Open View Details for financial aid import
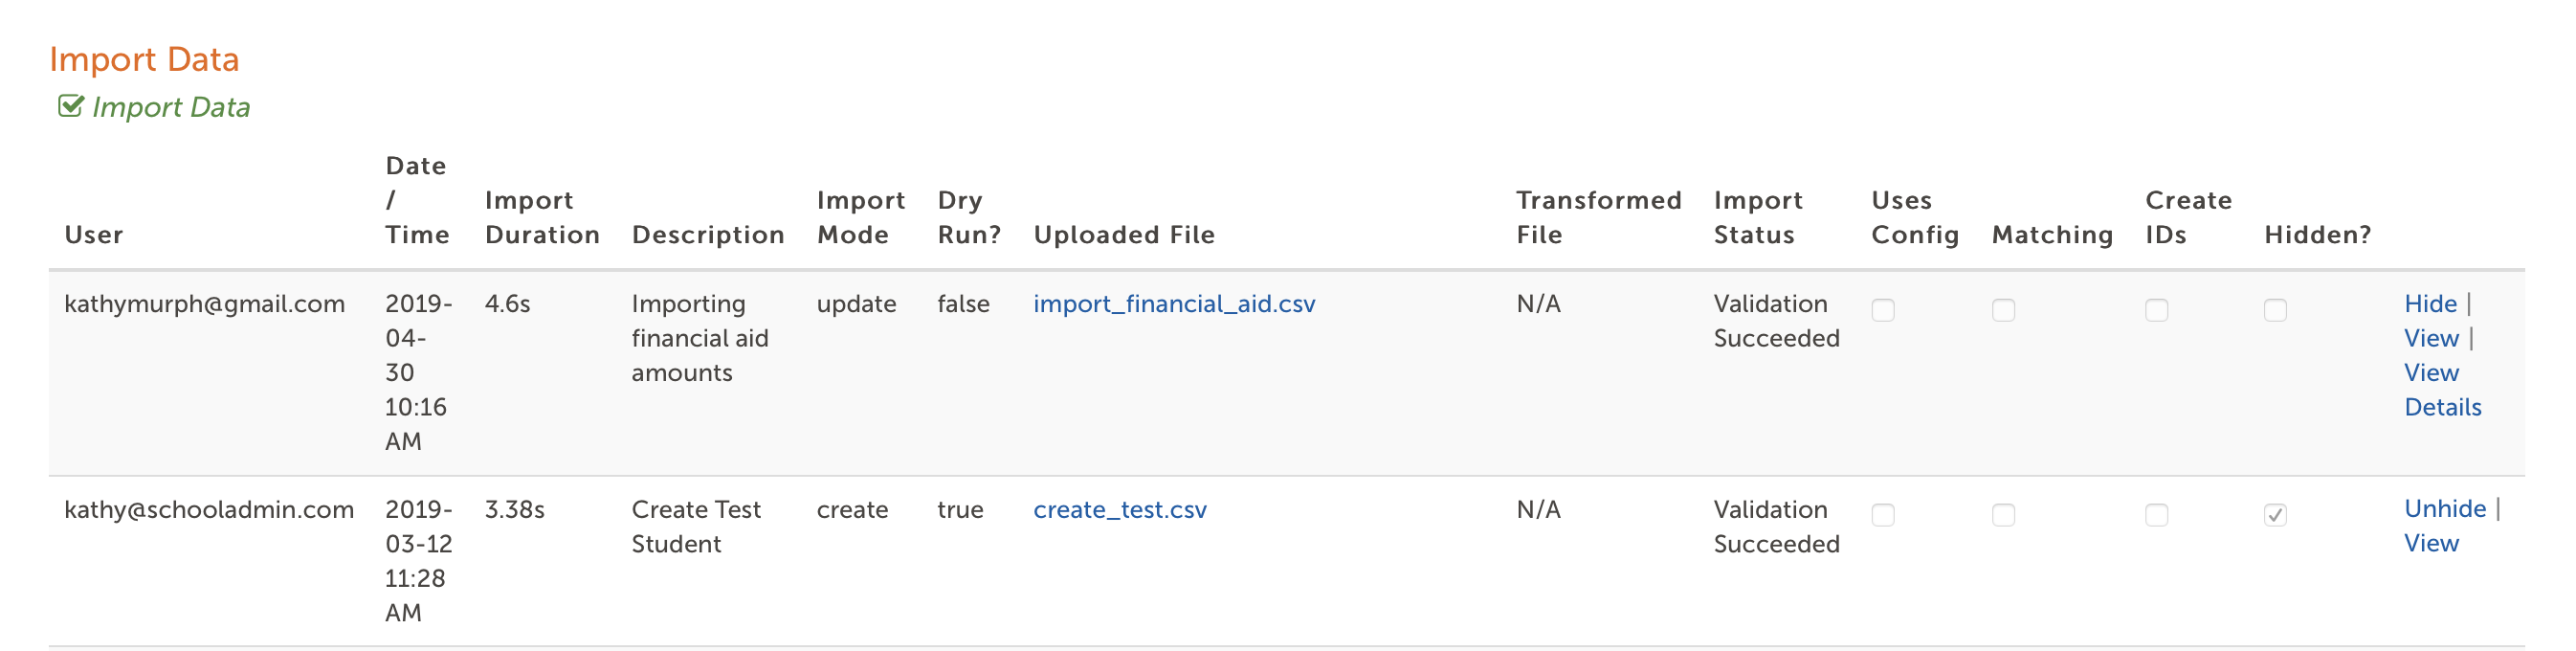The height and width of the screenshot is (651, 2576). (2442, 390)
